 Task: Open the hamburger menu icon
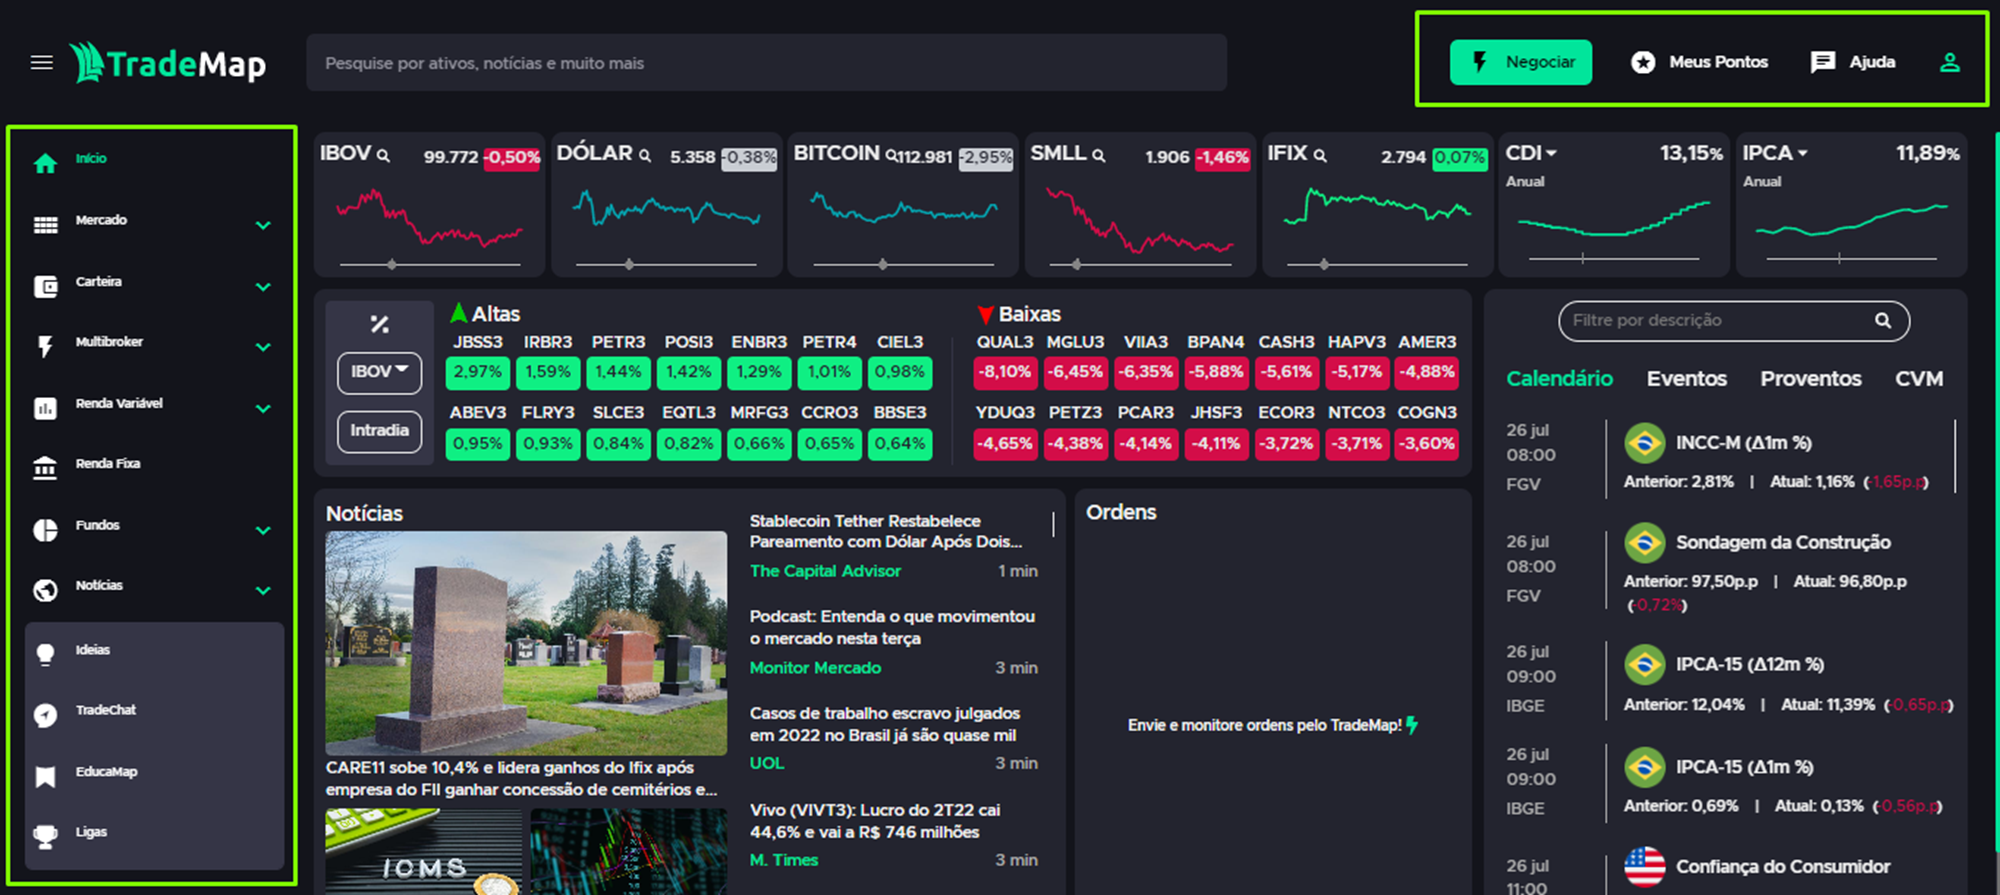tap(41, 63)
